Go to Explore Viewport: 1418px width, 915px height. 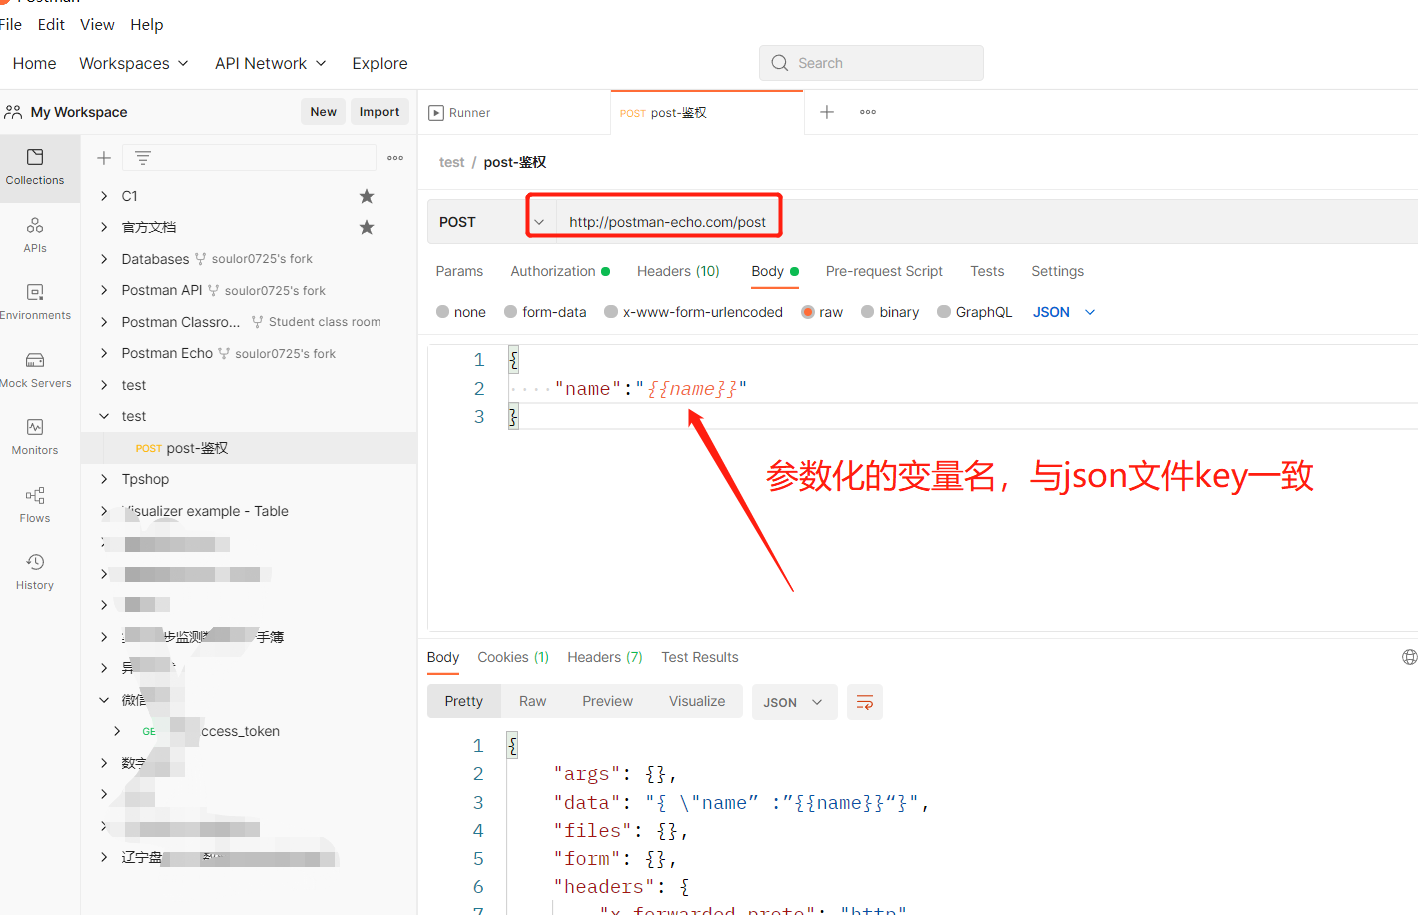380,63
